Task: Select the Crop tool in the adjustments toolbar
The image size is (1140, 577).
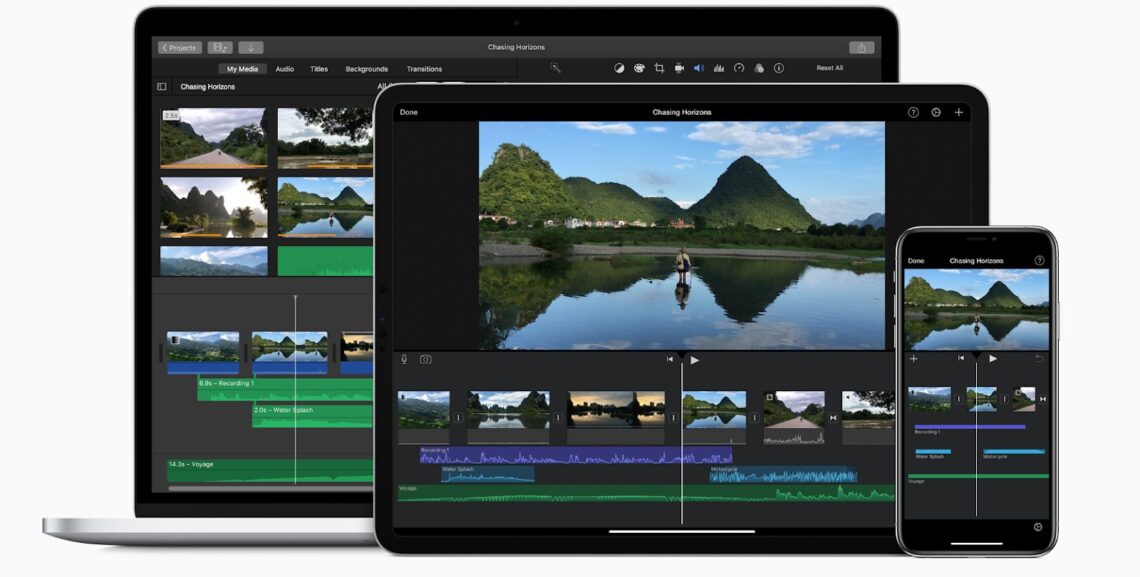Action: [x=659, y=68]
